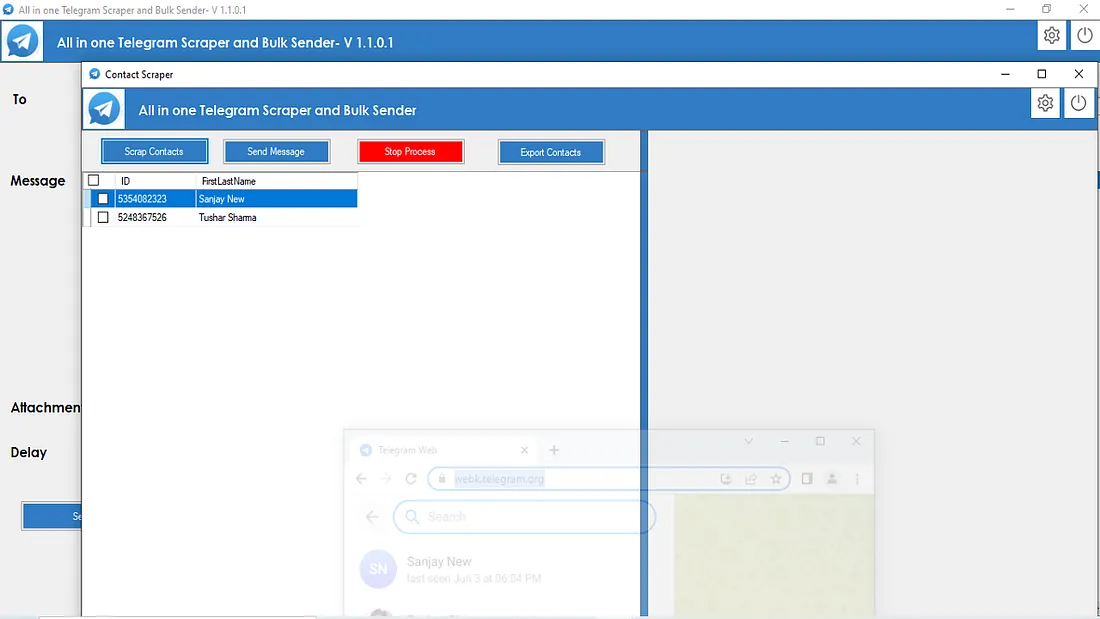Select ID cell 5248367526
The height and width of the screenshot is (619, 1100).
tap(155, 218)
